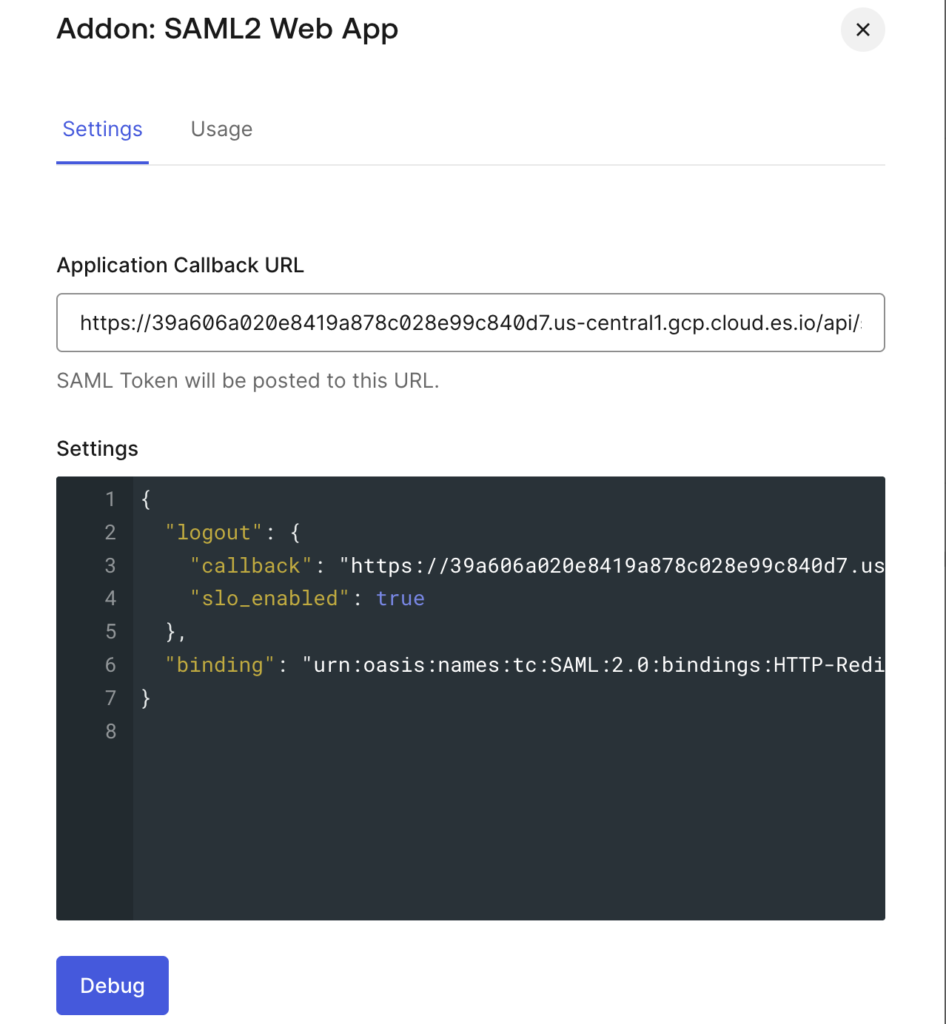Select line number 8 in the gutter
The height and width of the screenshot is (1024, 946).
pyautogui.click(x=110, y=731)
